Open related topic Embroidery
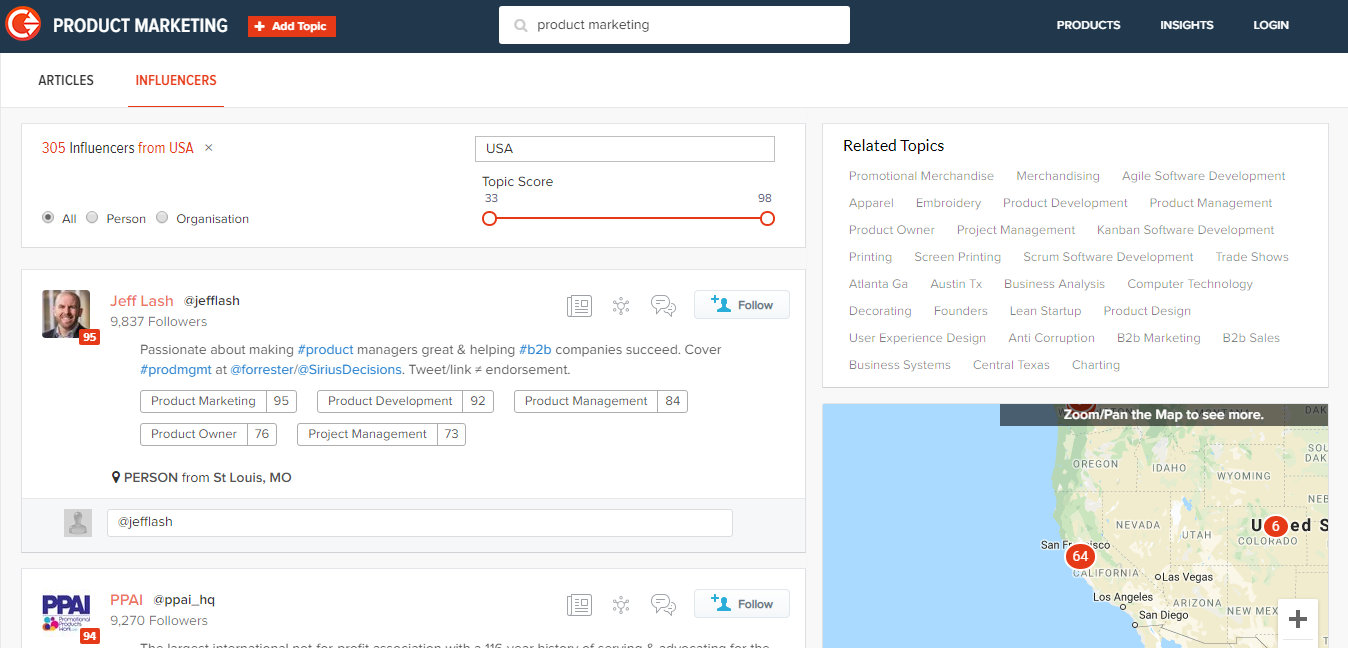1348x648 pixels. click(x=948, y=203)
